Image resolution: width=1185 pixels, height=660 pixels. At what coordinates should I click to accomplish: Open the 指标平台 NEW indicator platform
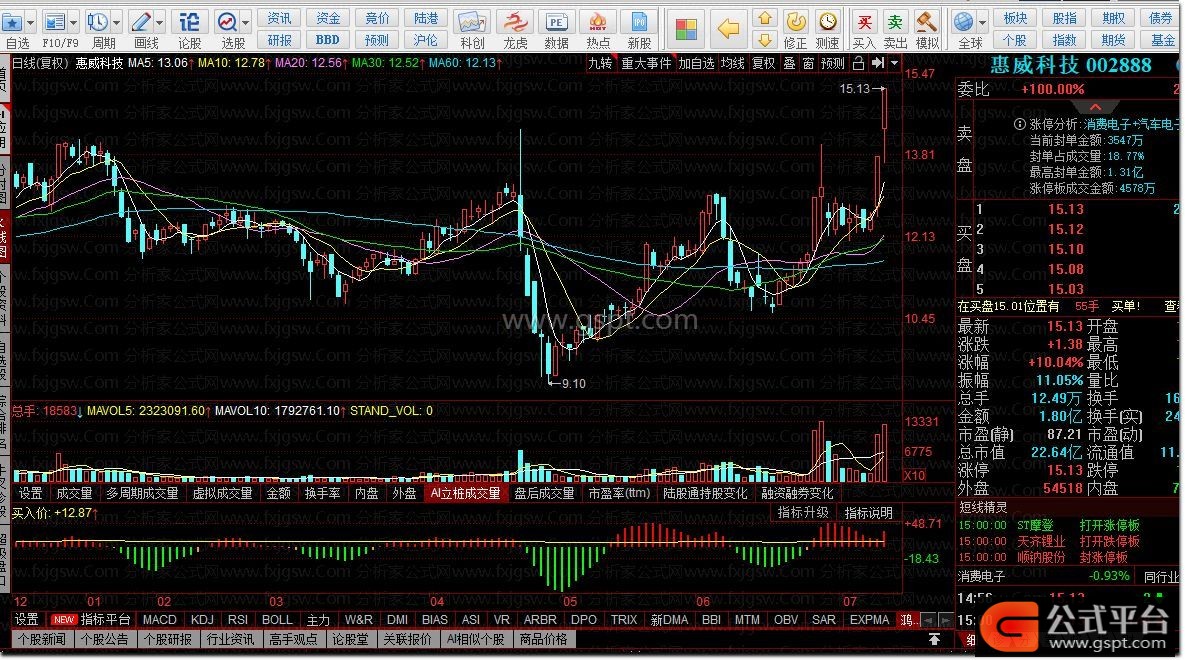(91, 620)
